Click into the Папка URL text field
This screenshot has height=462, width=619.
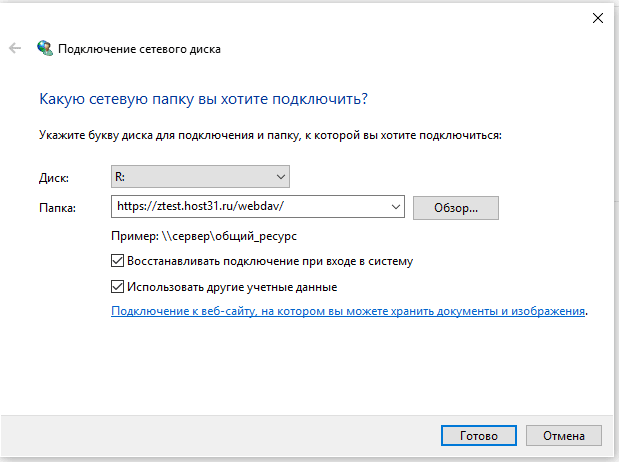click(x=250, y=208)
